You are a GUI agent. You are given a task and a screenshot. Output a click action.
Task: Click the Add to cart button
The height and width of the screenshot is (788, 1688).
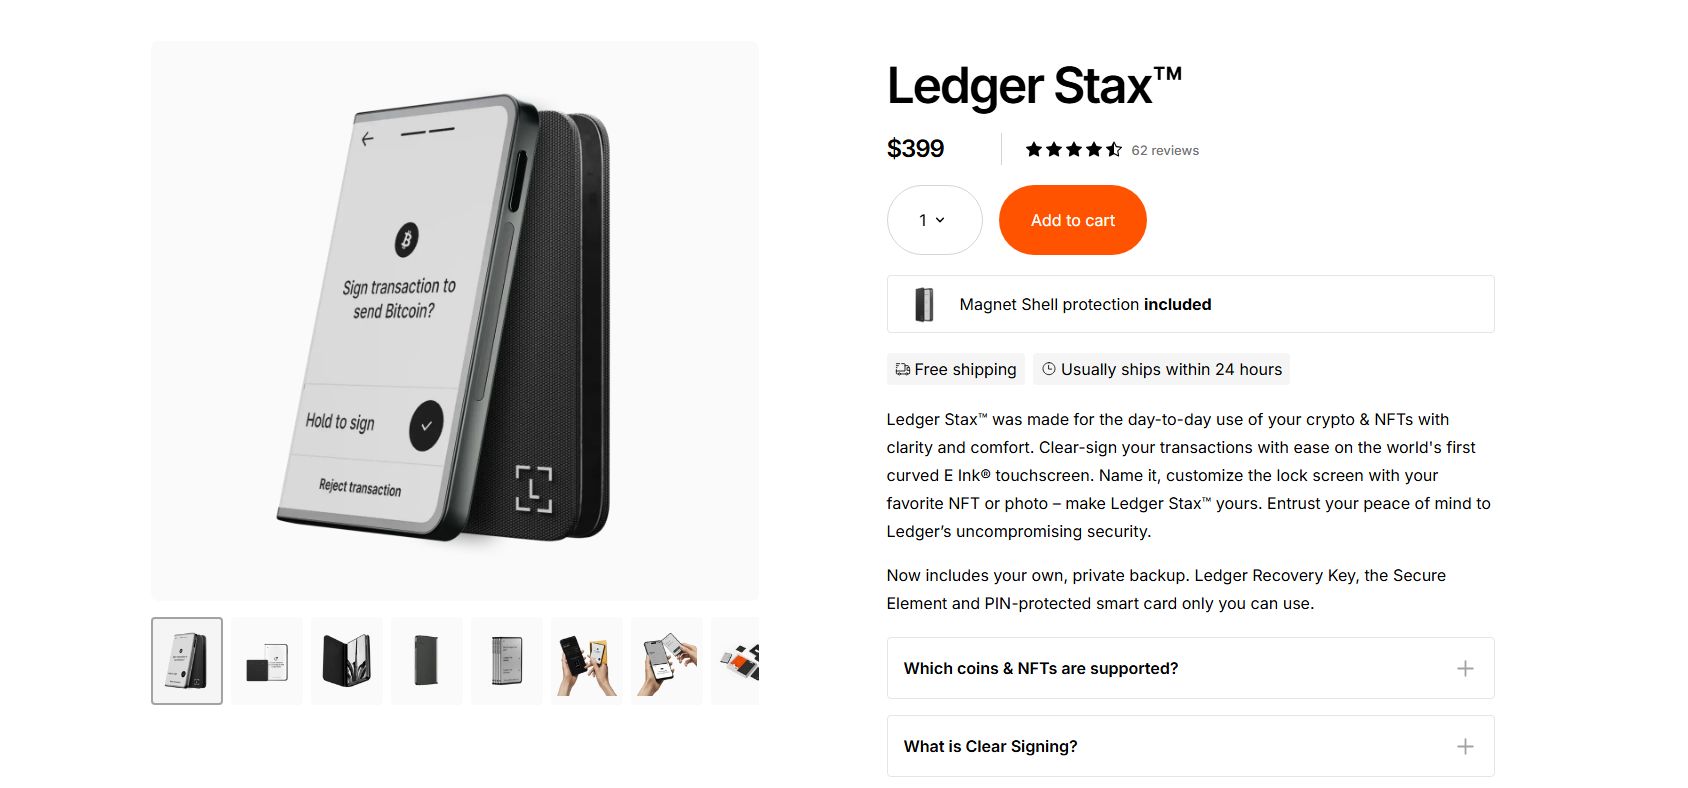point(1072,220)
